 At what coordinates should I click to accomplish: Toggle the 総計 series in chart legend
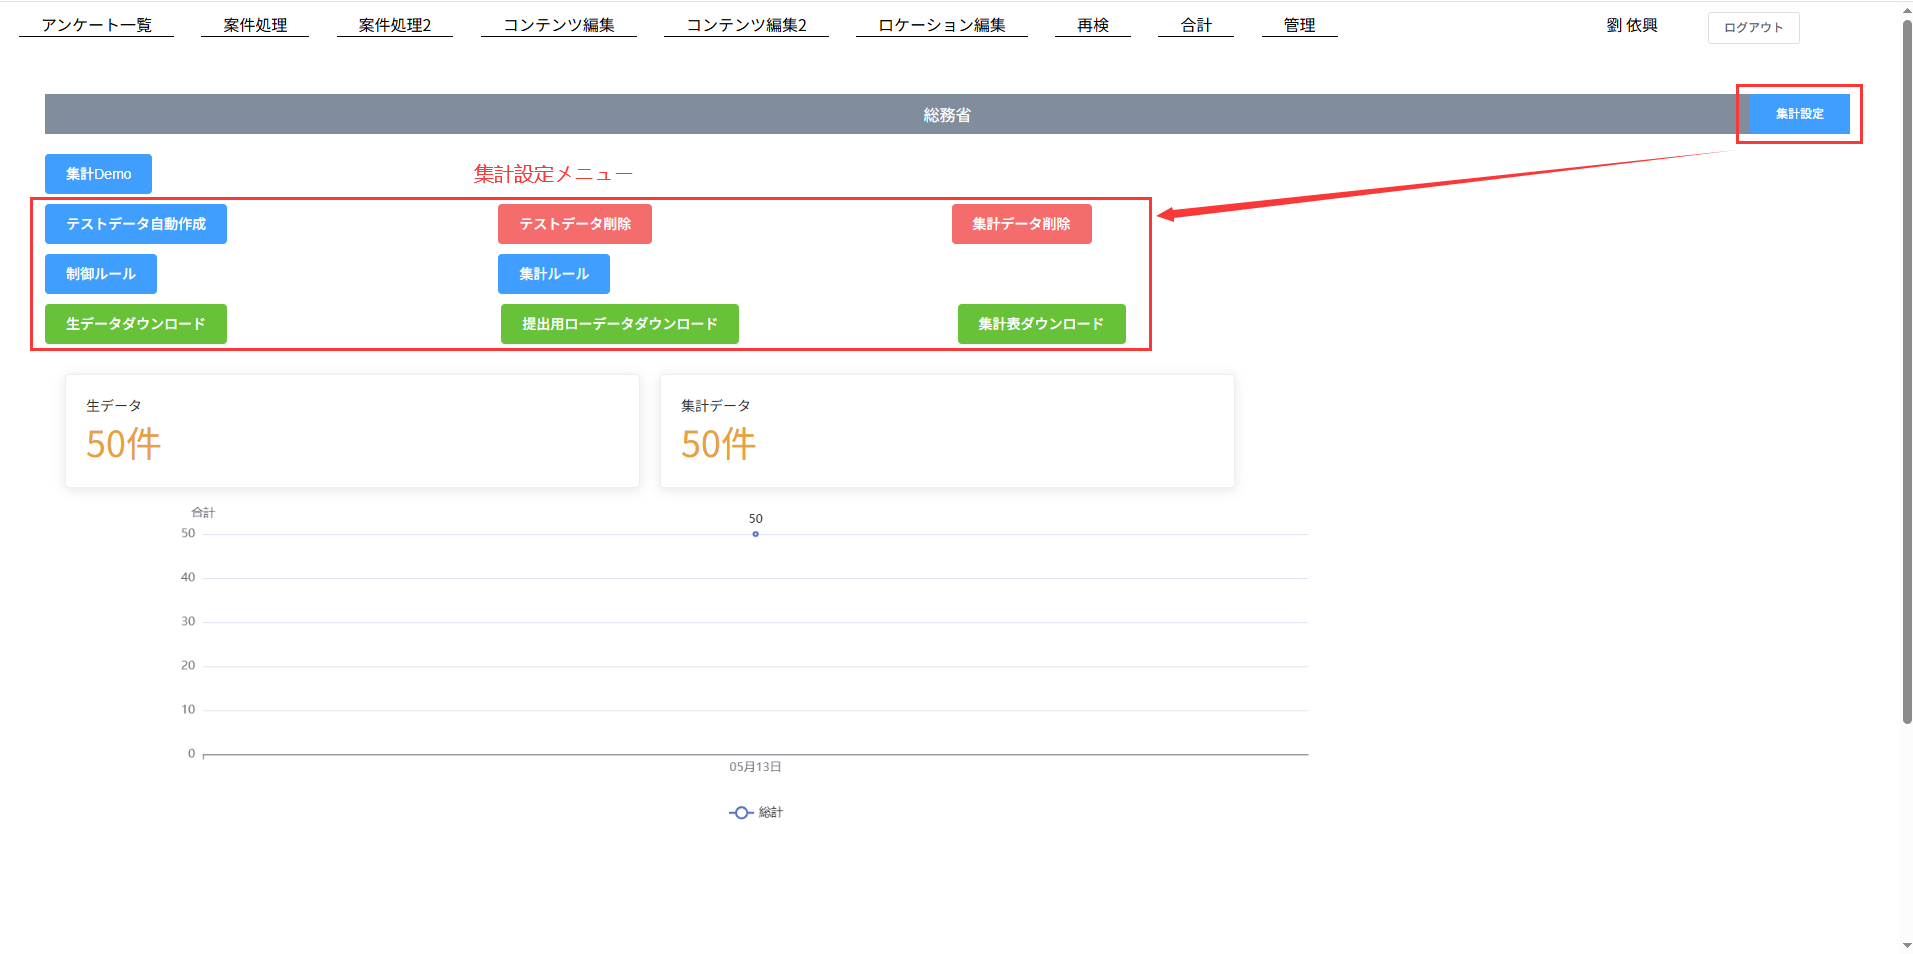point(757,813)
